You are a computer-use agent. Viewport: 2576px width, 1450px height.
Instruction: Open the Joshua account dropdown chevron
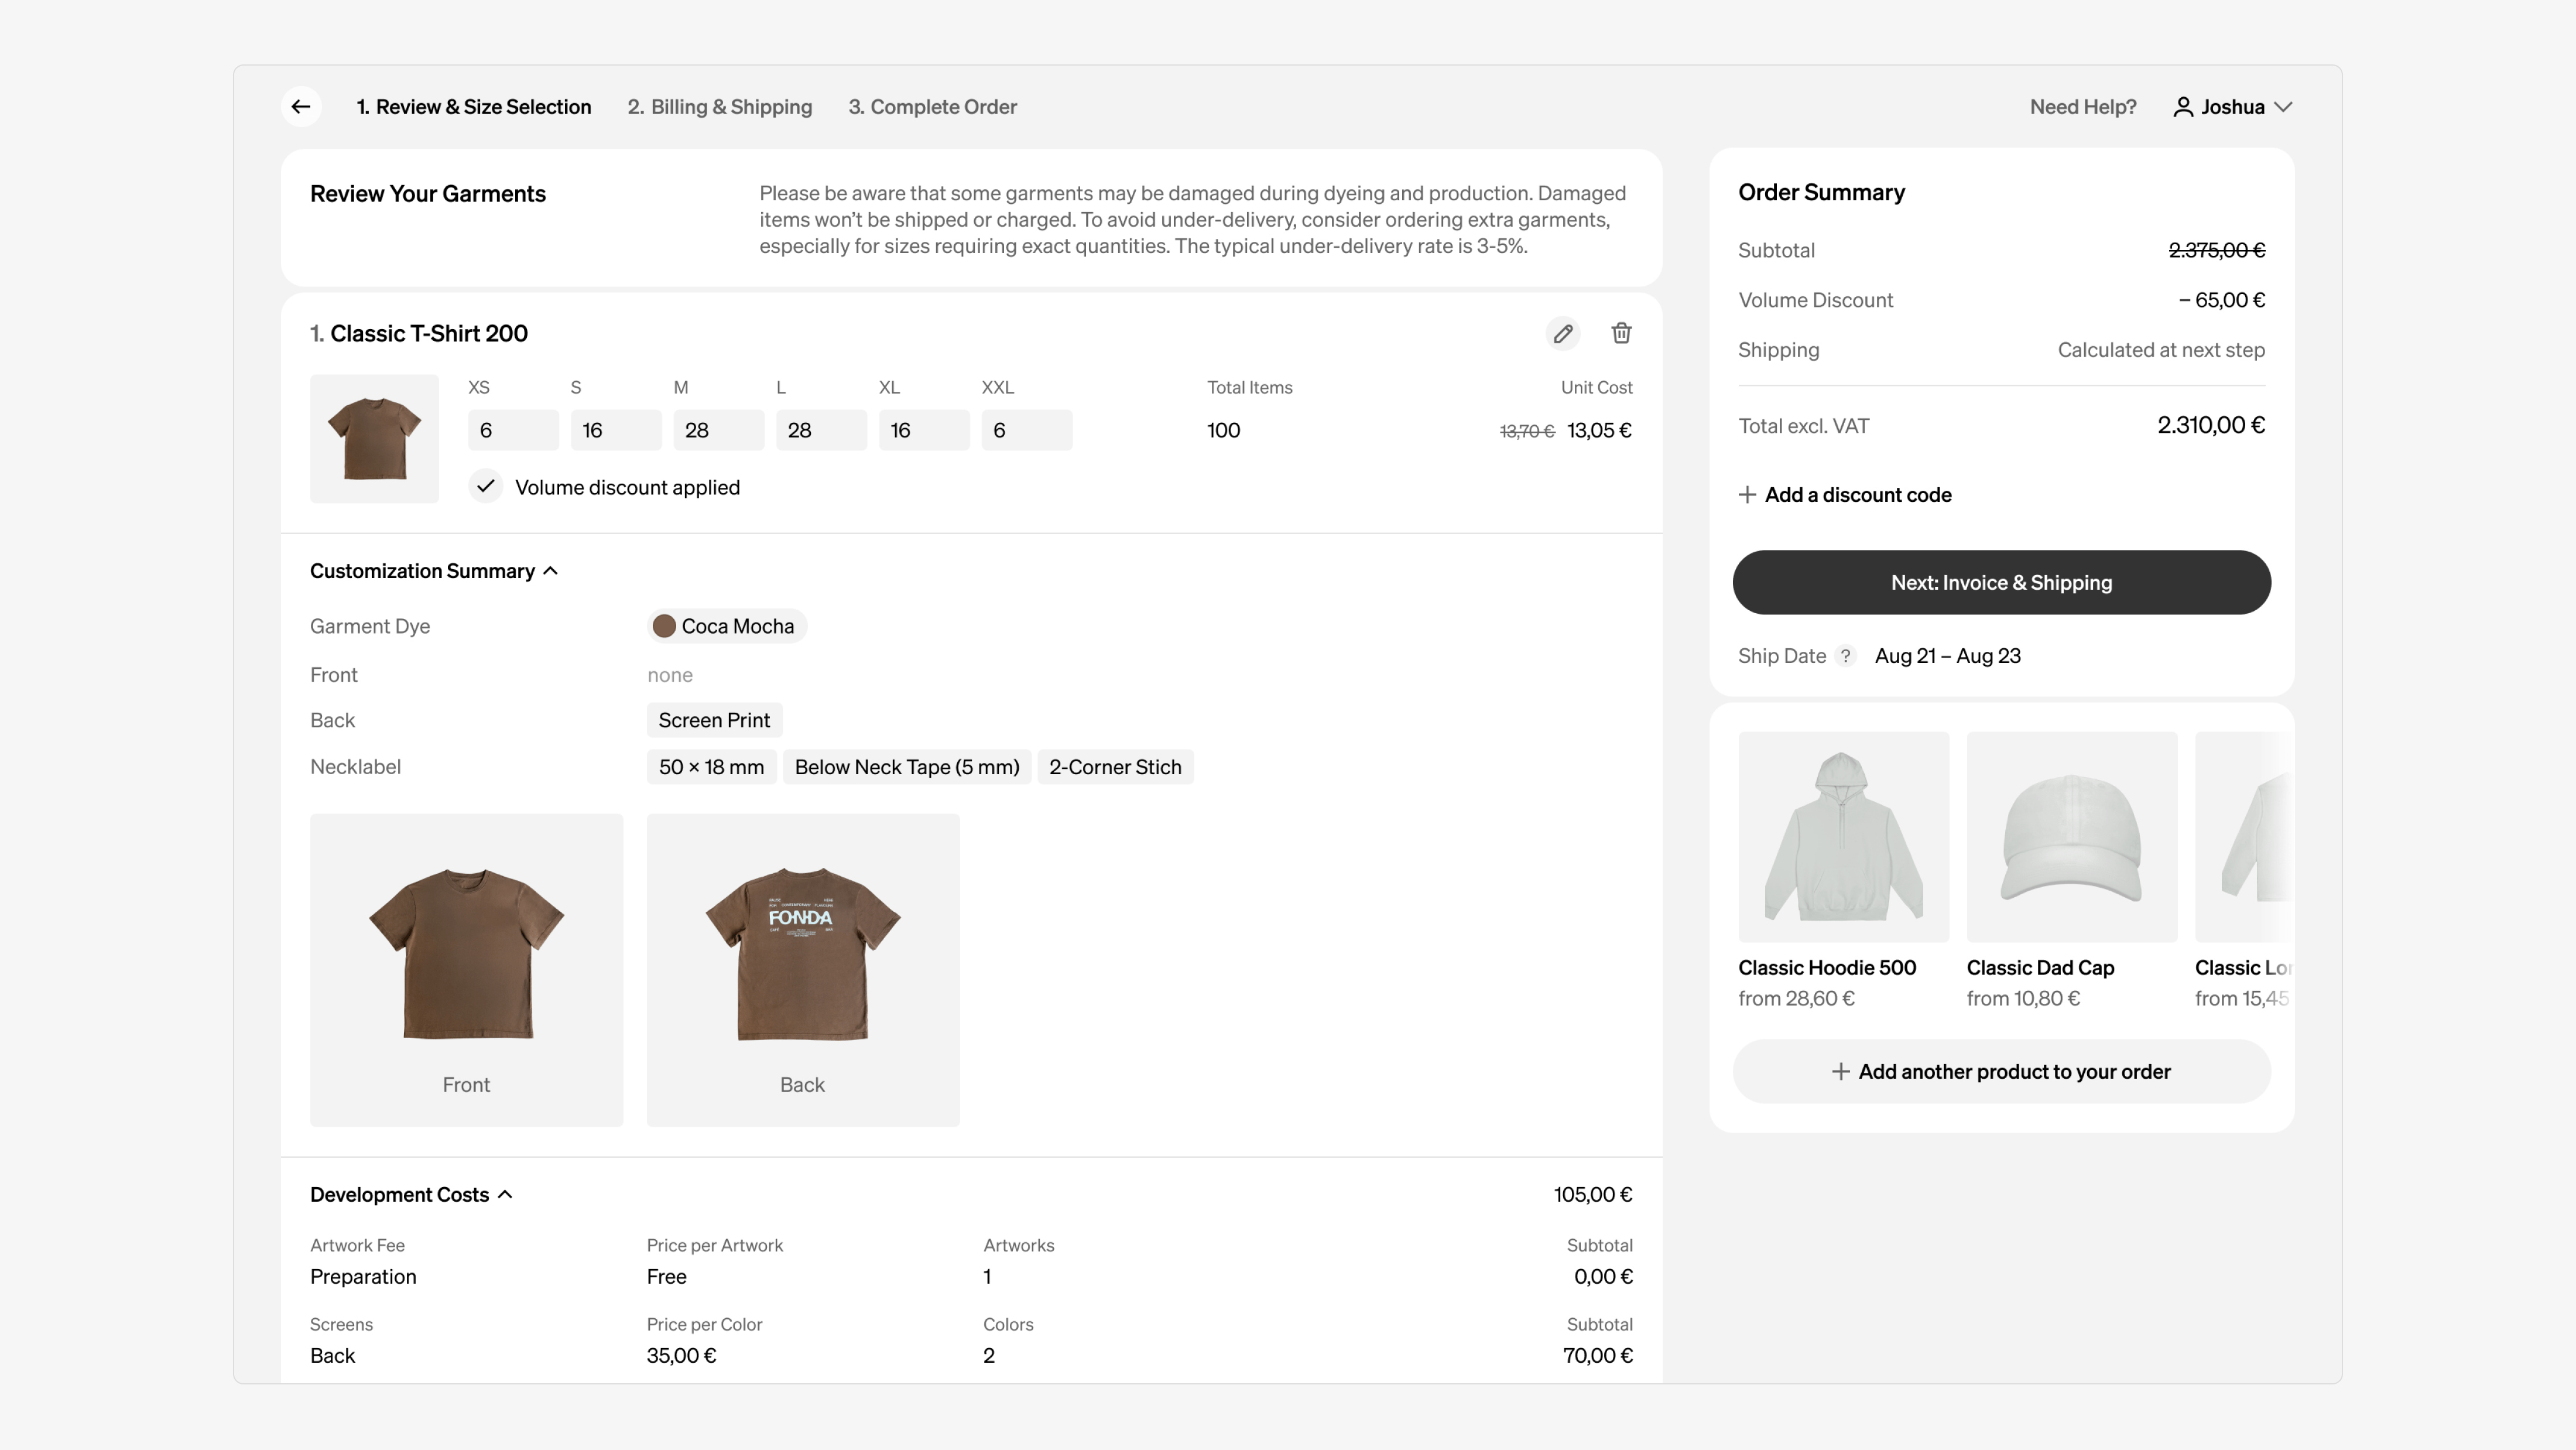click(x=2283, y=107)
